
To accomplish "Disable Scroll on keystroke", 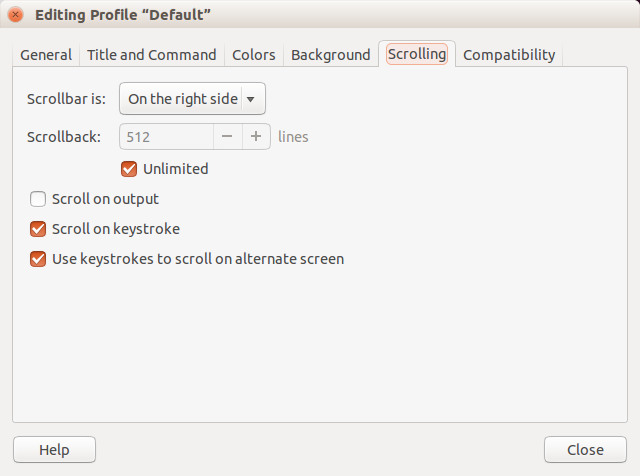I will (39, 229).
